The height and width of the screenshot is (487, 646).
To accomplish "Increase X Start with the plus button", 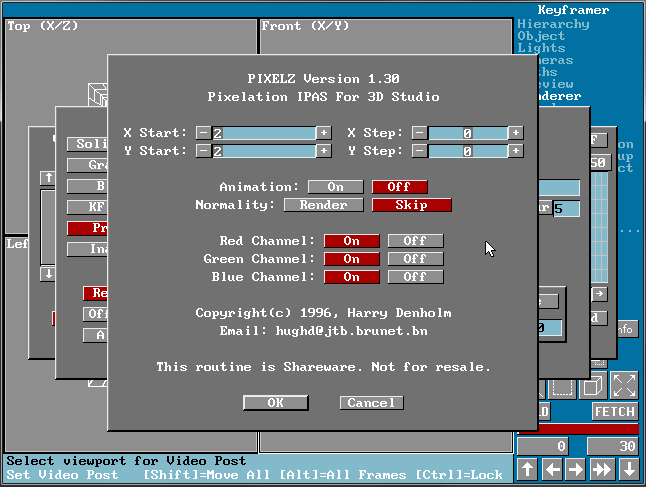I will pyautogui.click(x=324, y=133).
